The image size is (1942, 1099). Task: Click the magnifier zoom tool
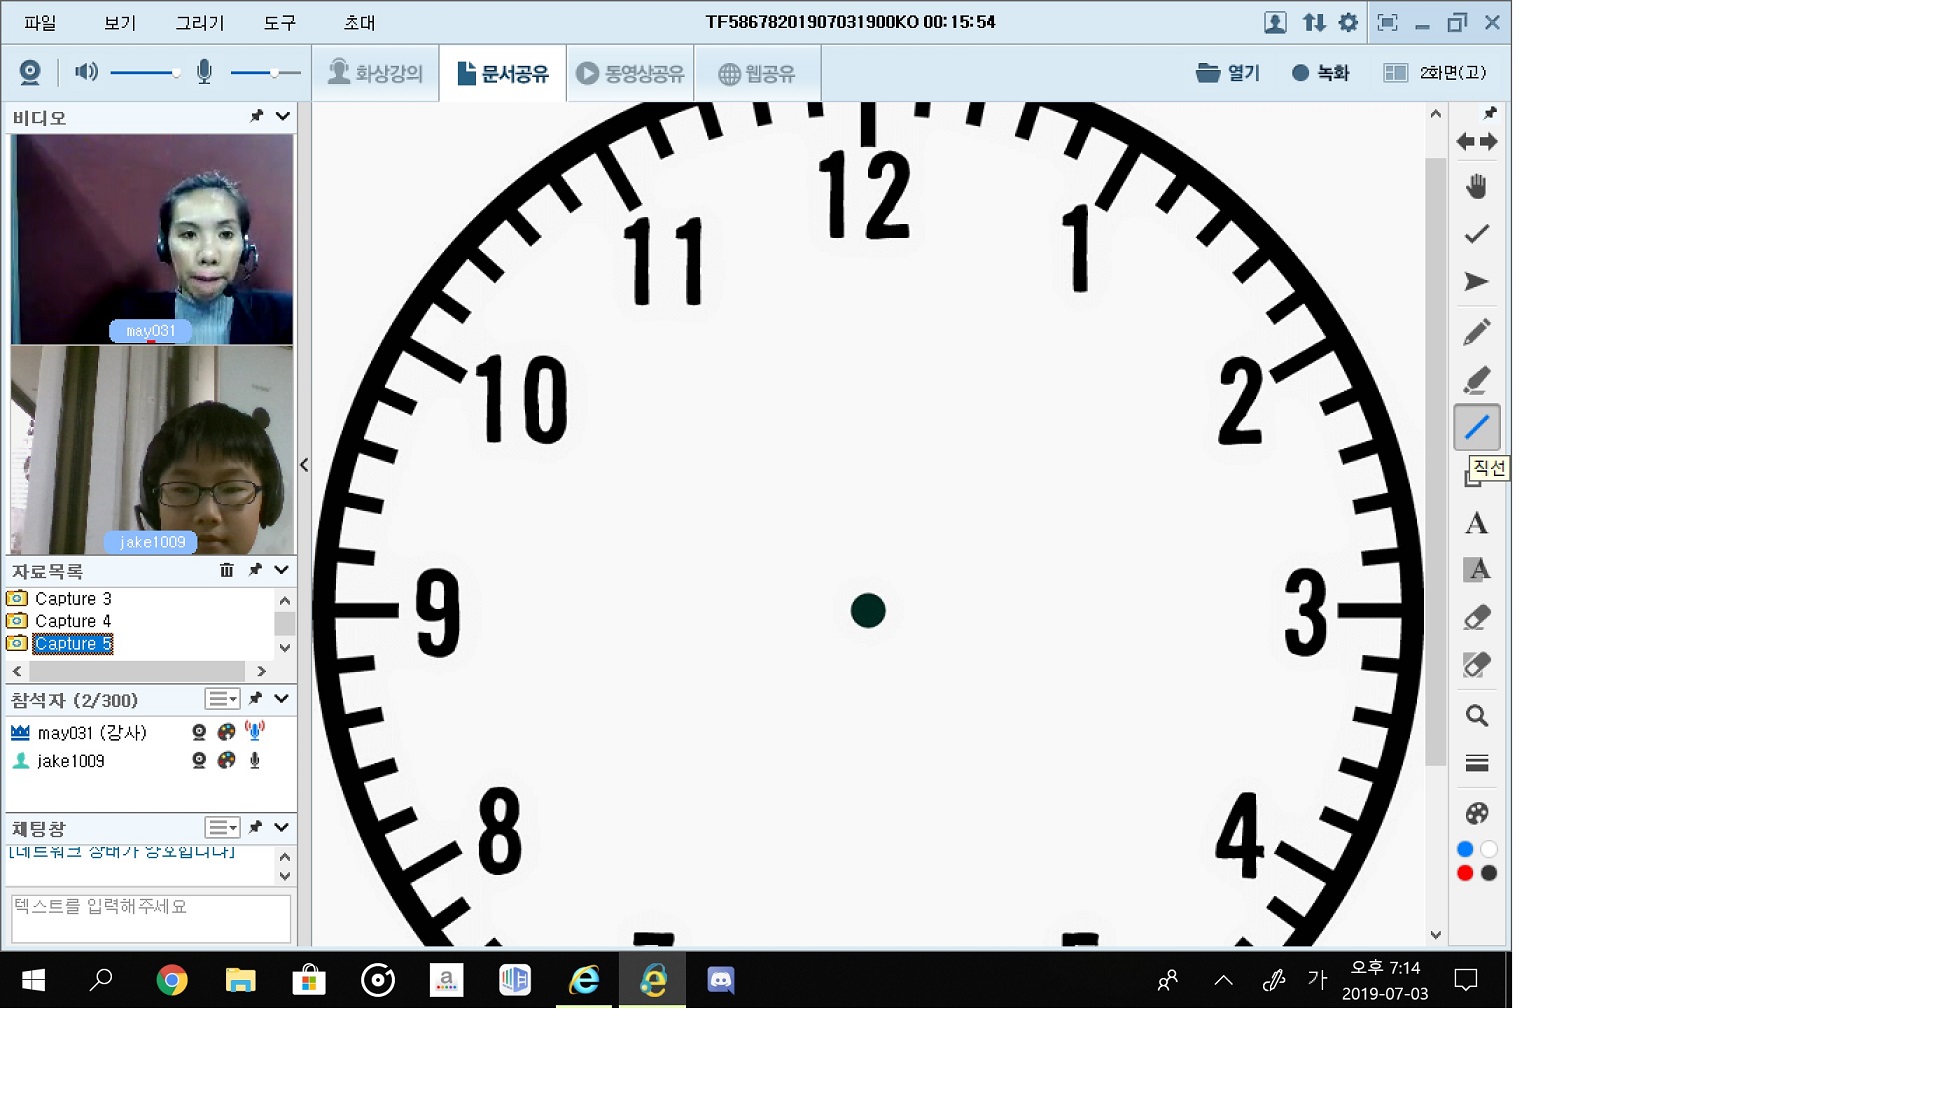pyautogui.click(x=1476, y=716)
